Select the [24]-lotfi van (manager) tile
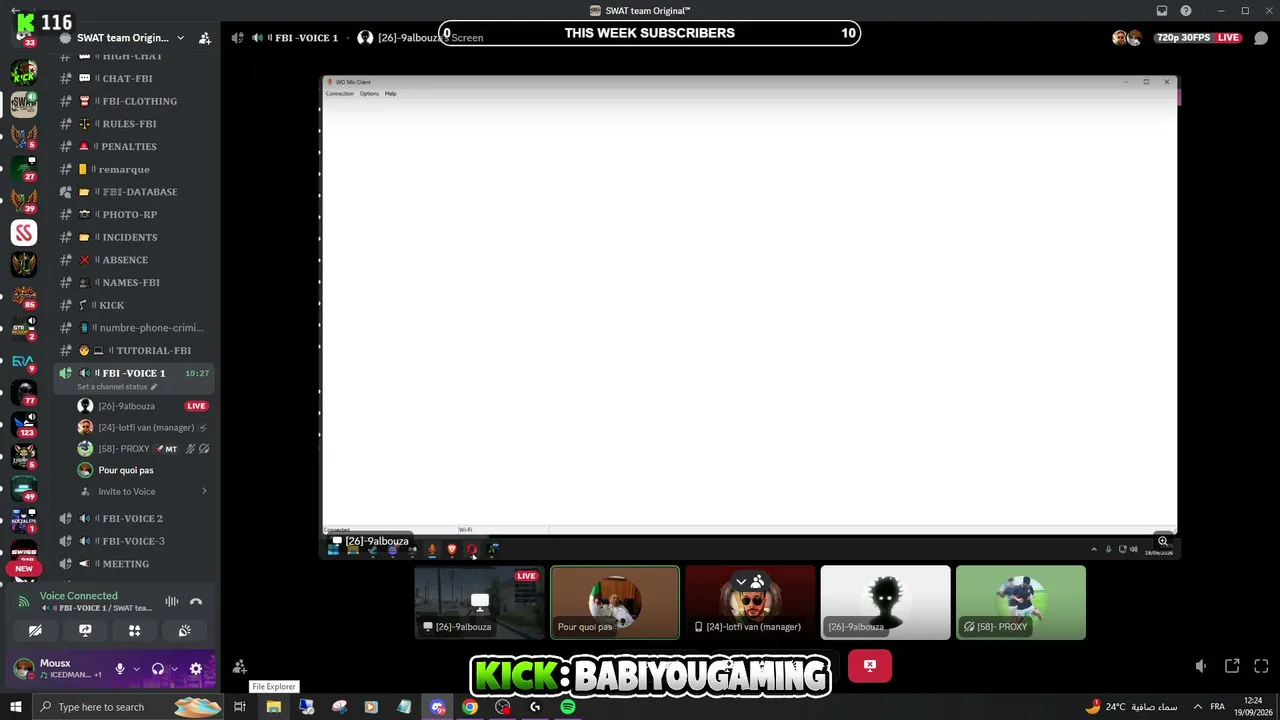Image resolution: width=1280 pixels, height=720 pixels. (750, 602)
